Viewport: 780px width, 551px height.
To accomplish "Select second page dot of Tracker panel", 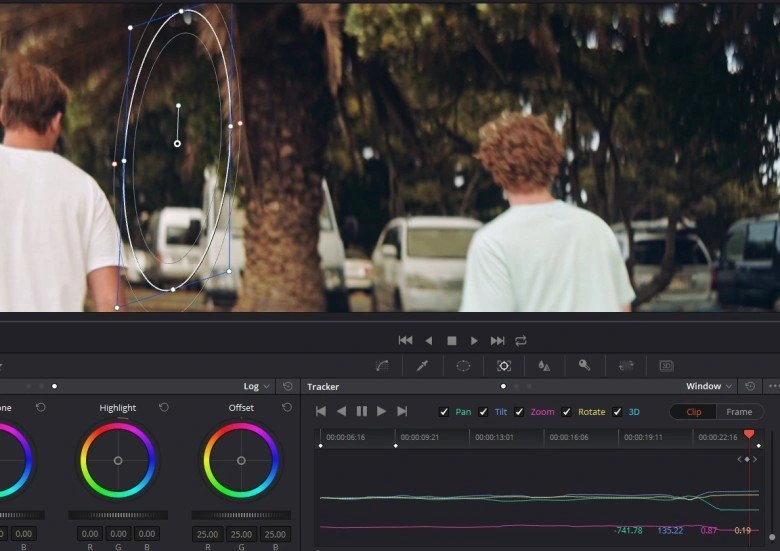I will 516,386.
